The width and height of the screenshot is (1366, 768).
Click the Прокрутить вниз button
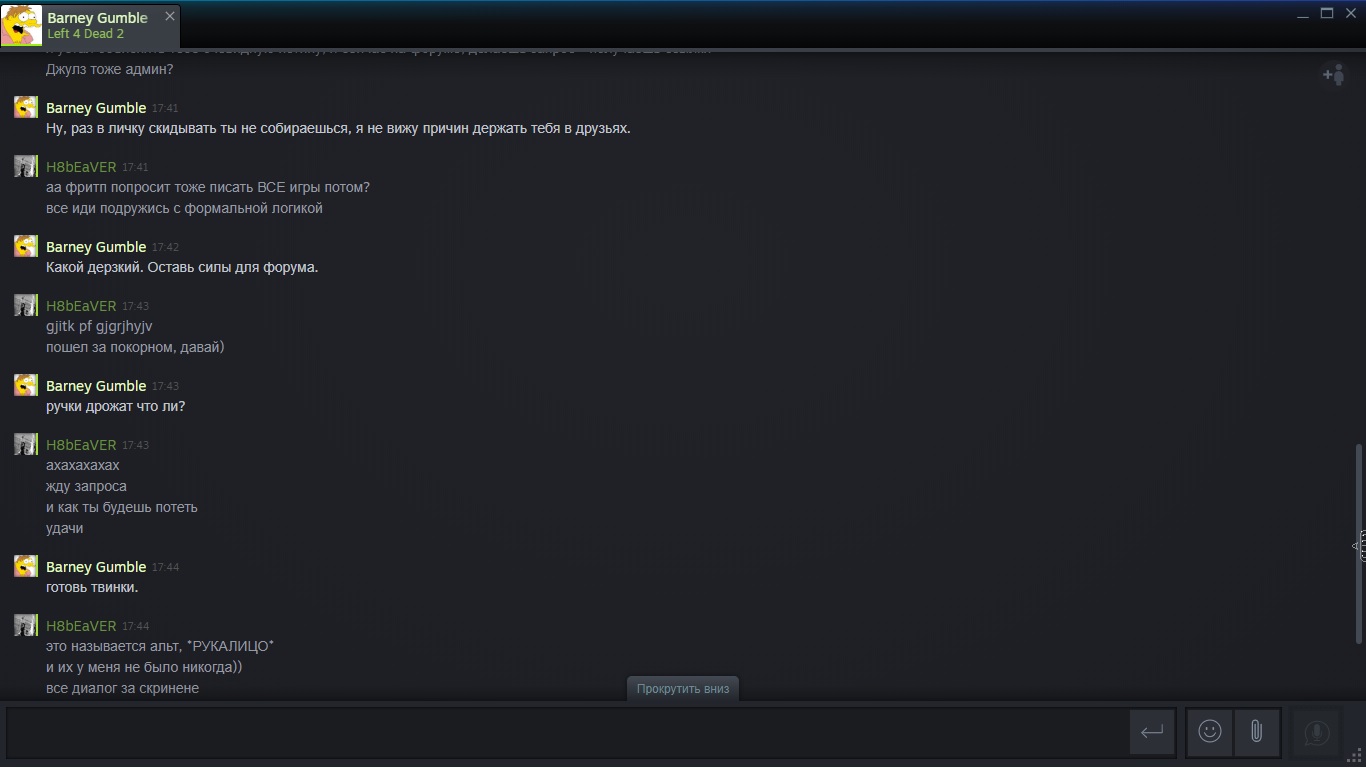click(x=683, y=688)
